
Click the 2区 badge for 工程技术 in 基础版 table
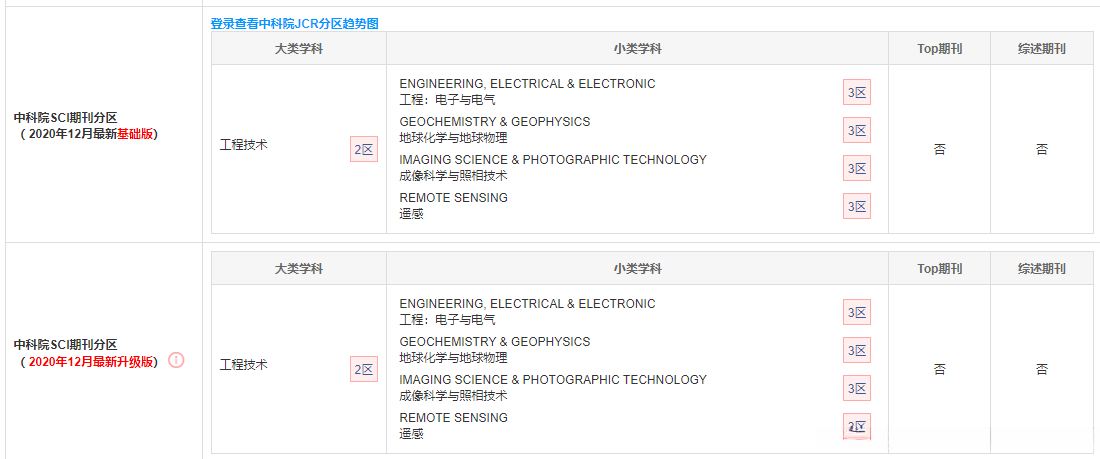coord(364,150)
